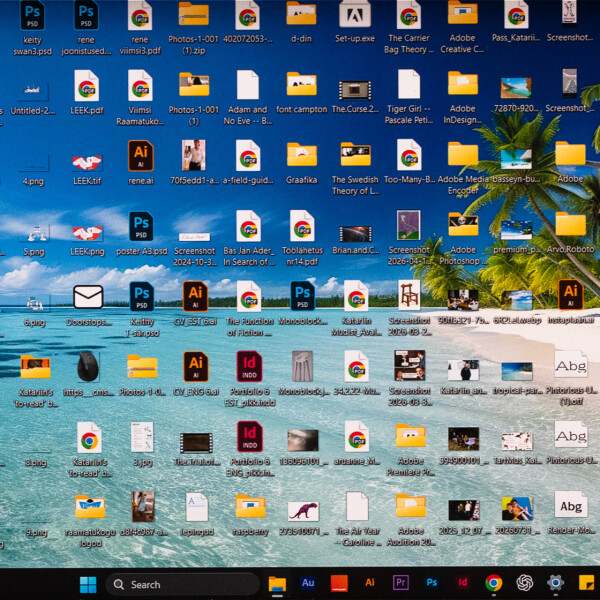
Task: Open Tiger Girl -- Pascale Peti... file
Action: pyautogui.click(x=409, y=84)
